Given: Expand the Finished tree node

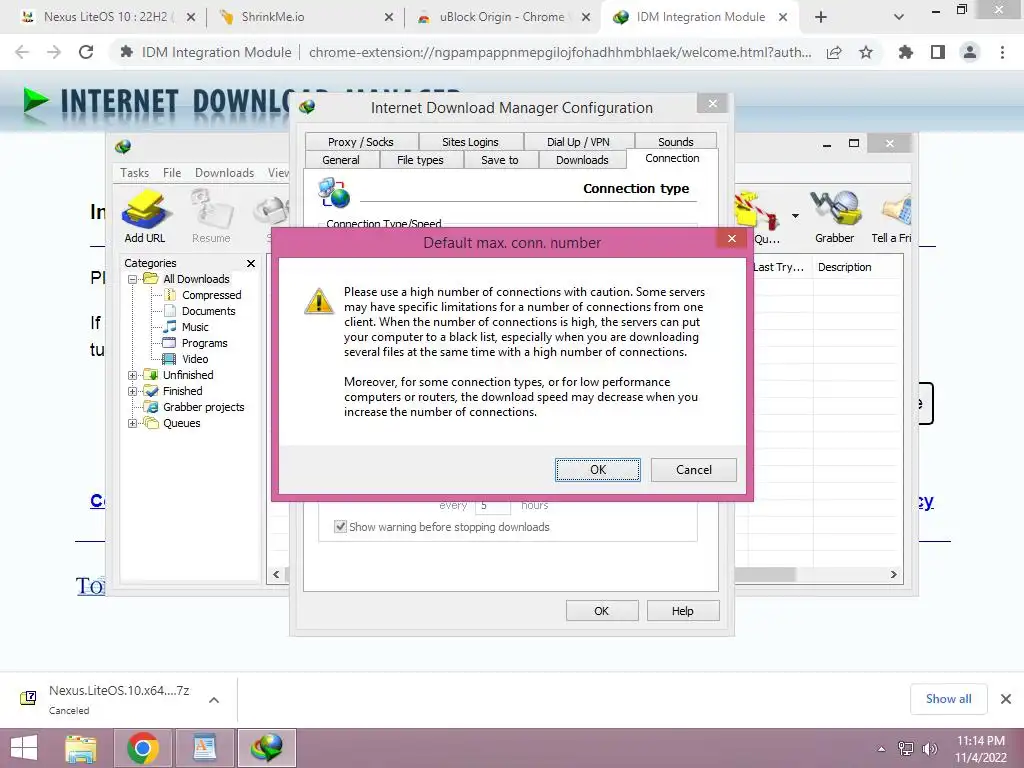Looking at the screenshot, I should tap(133, 391).
